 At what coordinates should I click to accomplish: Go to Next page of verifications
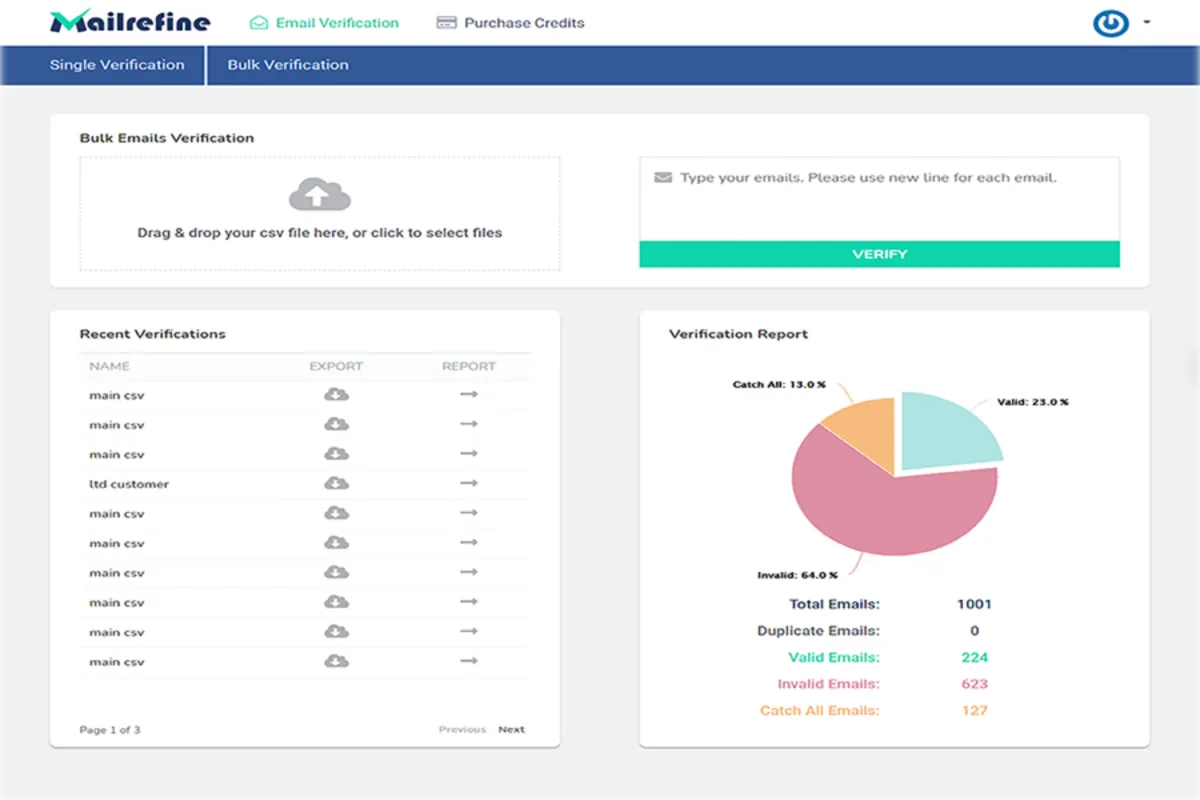pyautogui.click(x=511, y=730)
